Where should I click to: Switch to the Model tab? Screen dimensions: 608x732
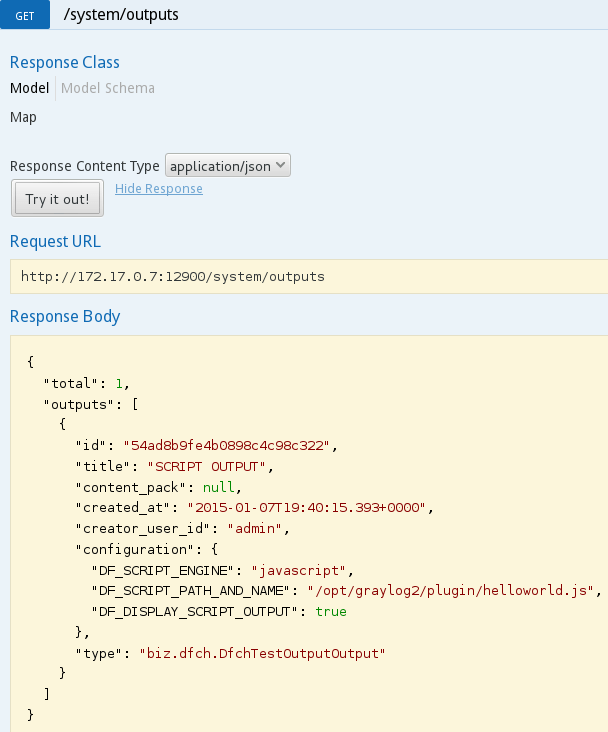click(x=29, y=88)
